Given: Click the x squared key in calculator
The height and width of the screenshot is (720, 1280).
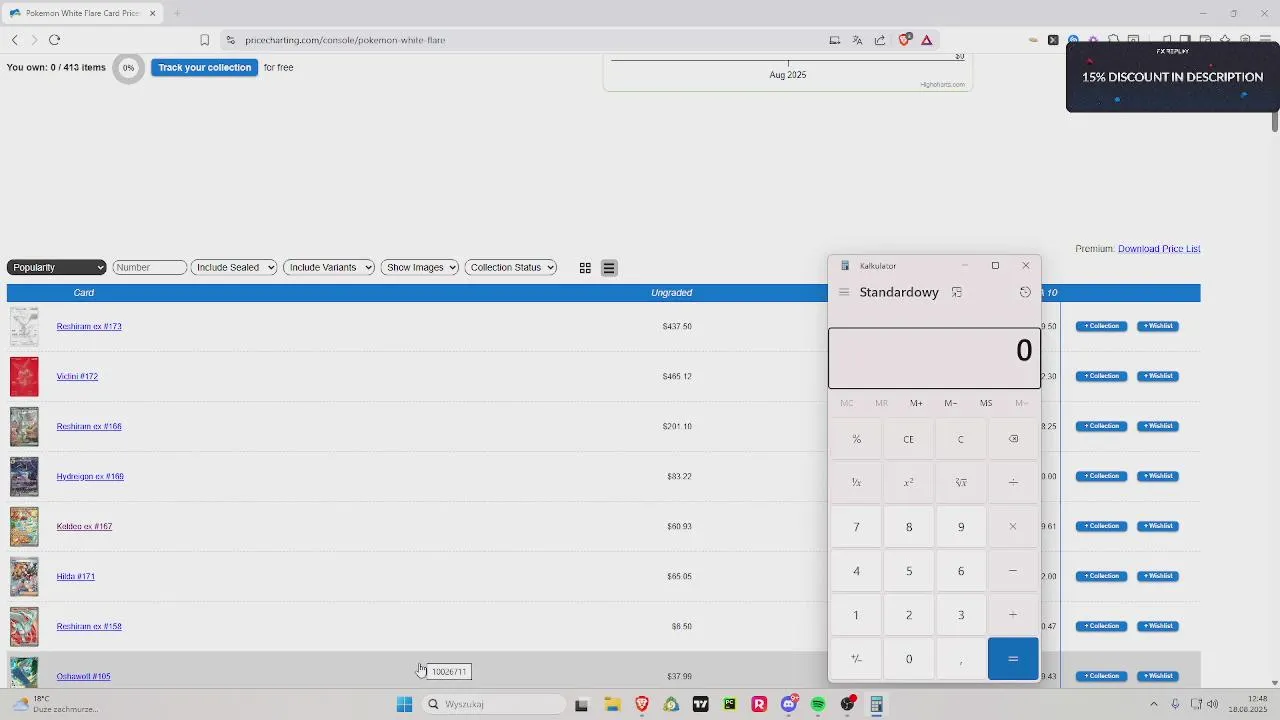Looking at the screenshot, I should coord(909,483).
